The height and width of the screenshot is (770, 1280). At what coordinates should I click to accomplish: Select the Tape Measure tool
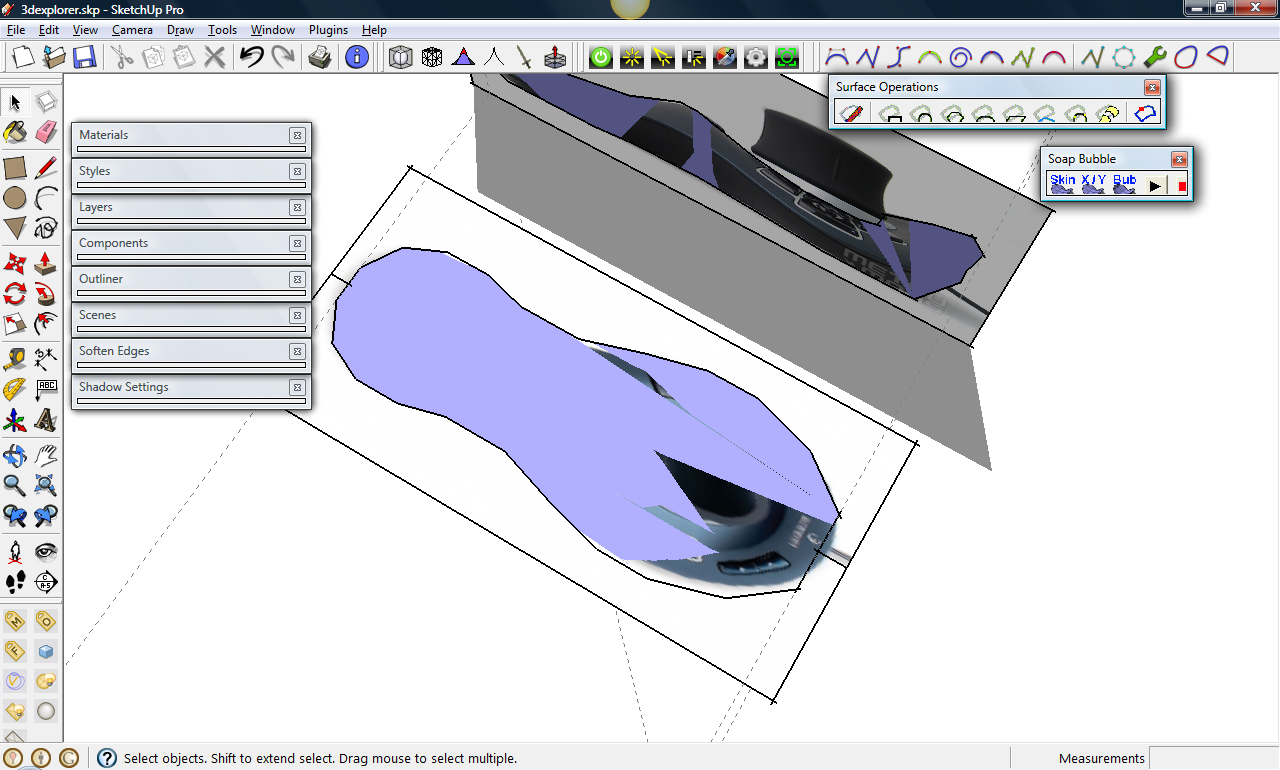pos(15,358)
